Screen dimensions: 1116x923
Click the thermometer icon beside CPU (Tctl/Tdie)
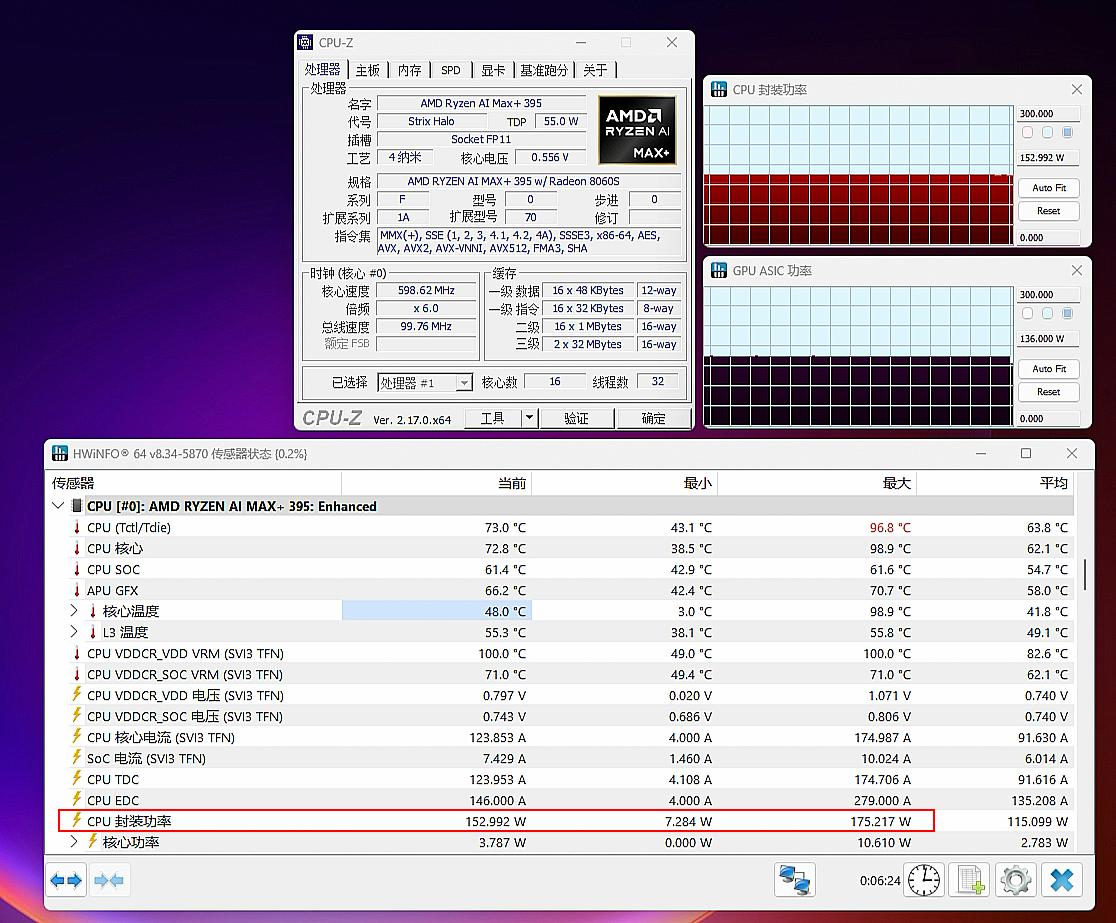(x=78, y=528)
